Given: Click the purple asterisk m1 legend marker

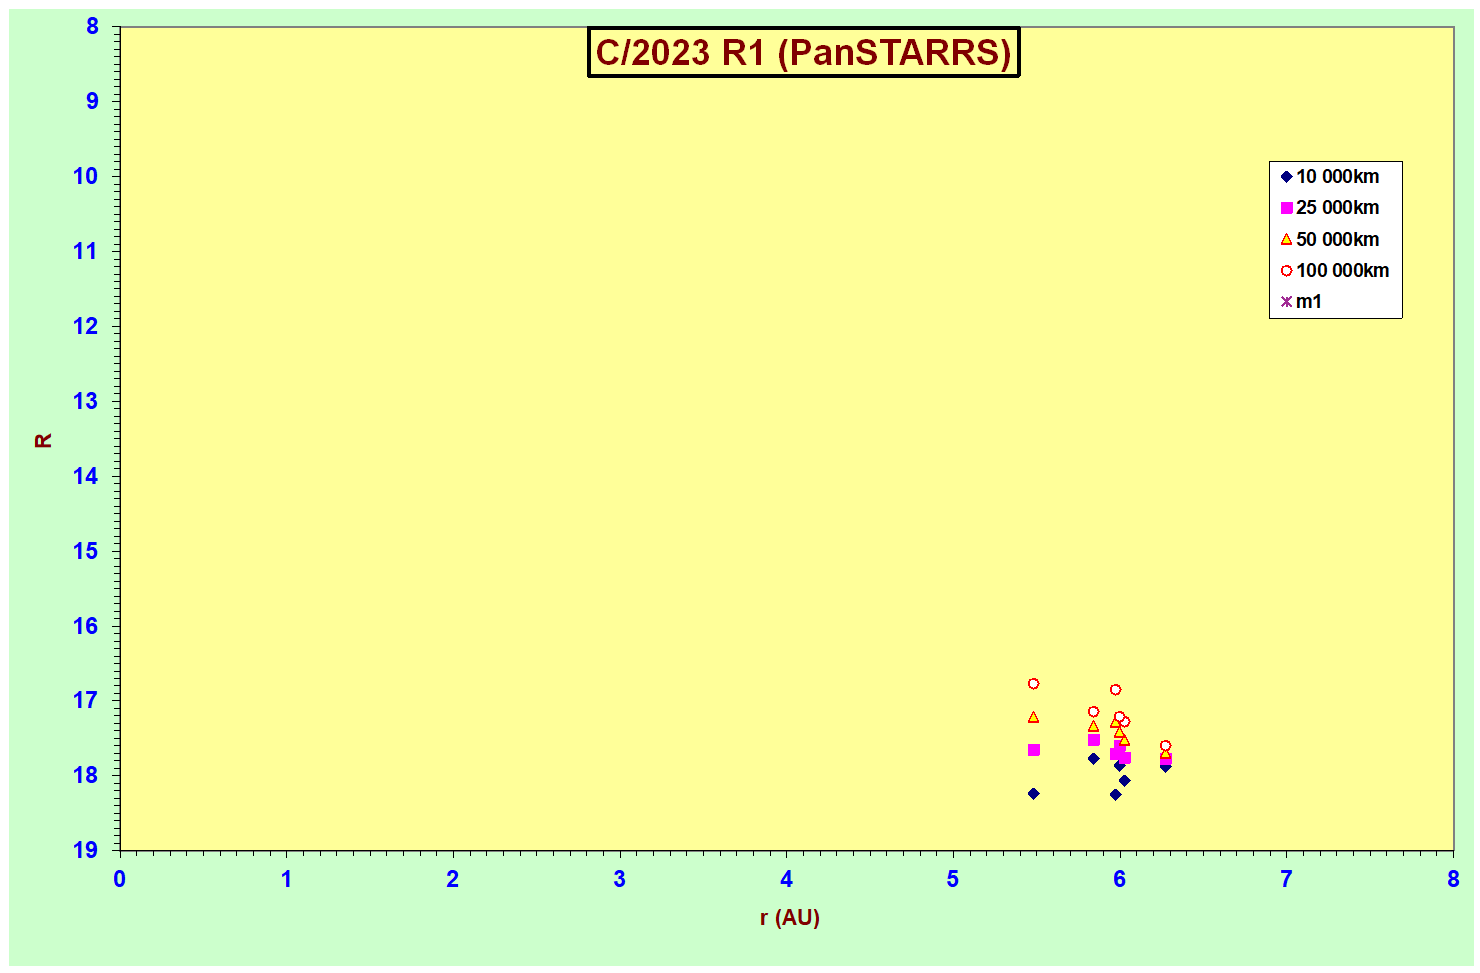Looking at the screenshot, I should pos(1287,301).
